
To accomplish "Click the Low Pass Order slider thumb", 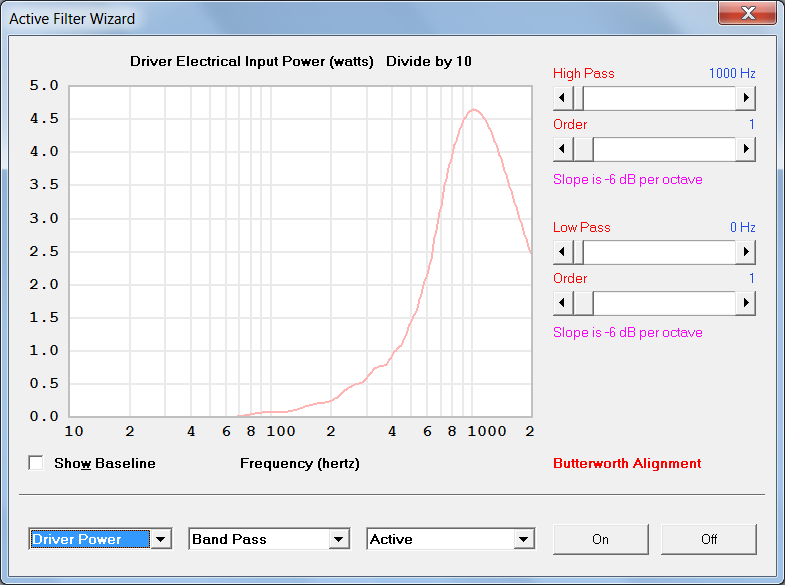I will (583, 303).
